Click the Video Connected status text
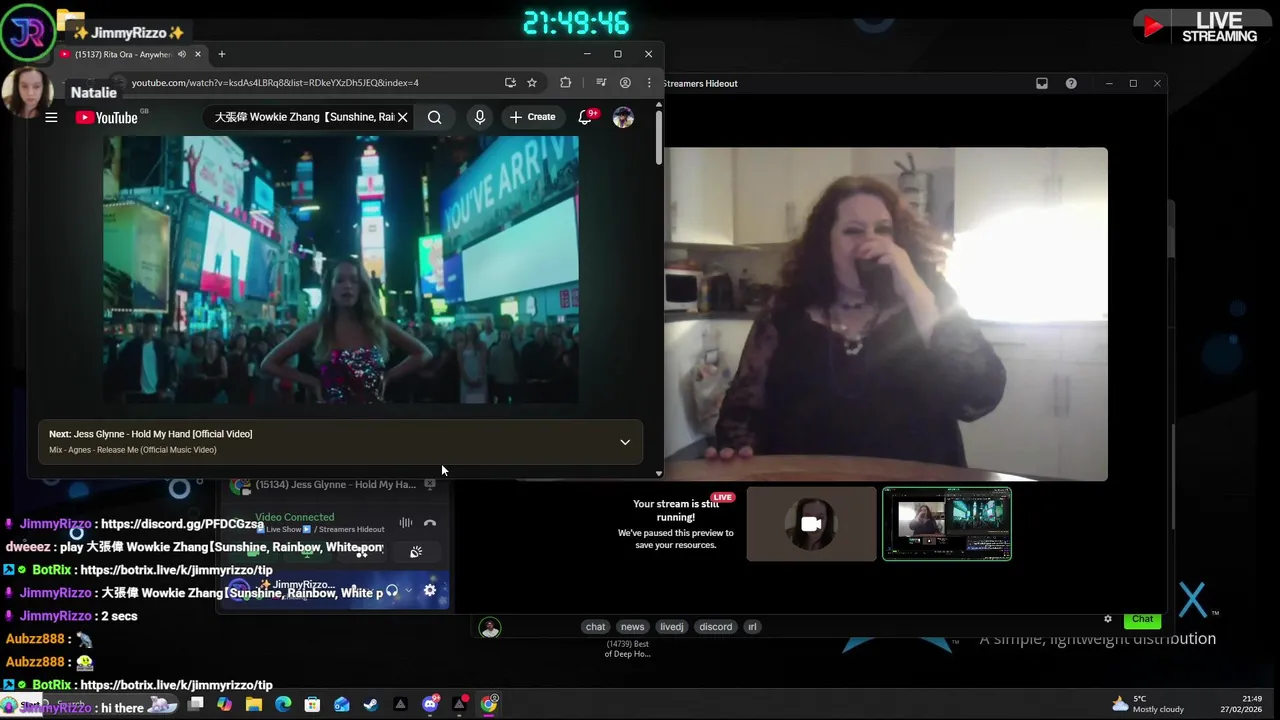This screenshot has height=720, width=1280. click(295, 517)
